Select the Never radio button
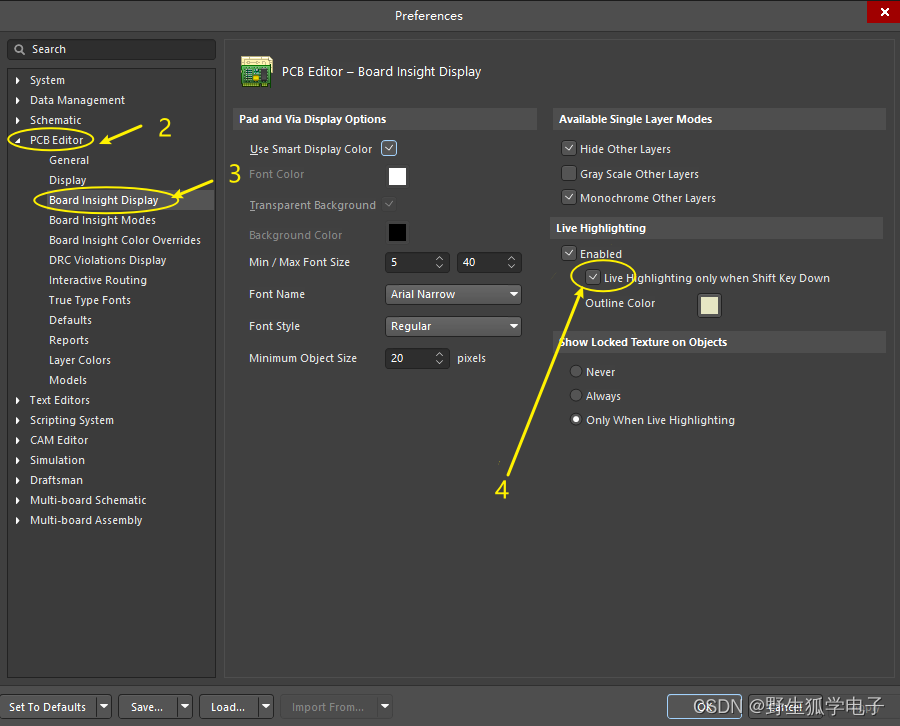This screenshot has height=726, width=900. [576, 371]
